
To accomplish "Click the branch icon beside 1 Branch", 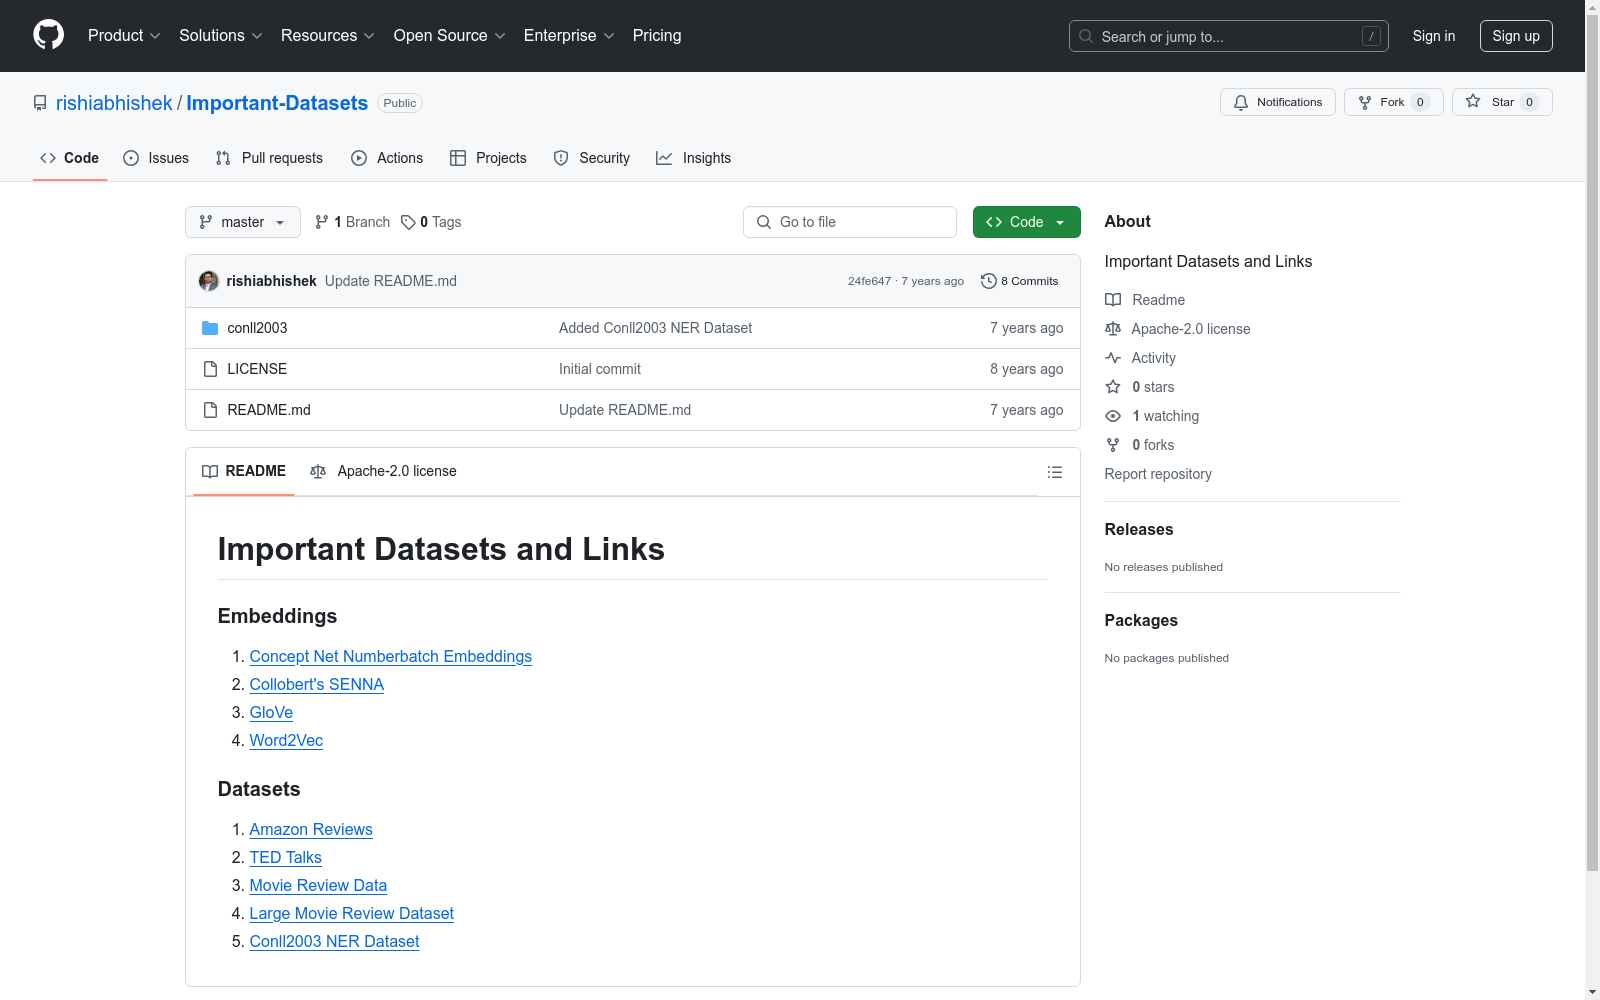I will (x=322, y=222).
